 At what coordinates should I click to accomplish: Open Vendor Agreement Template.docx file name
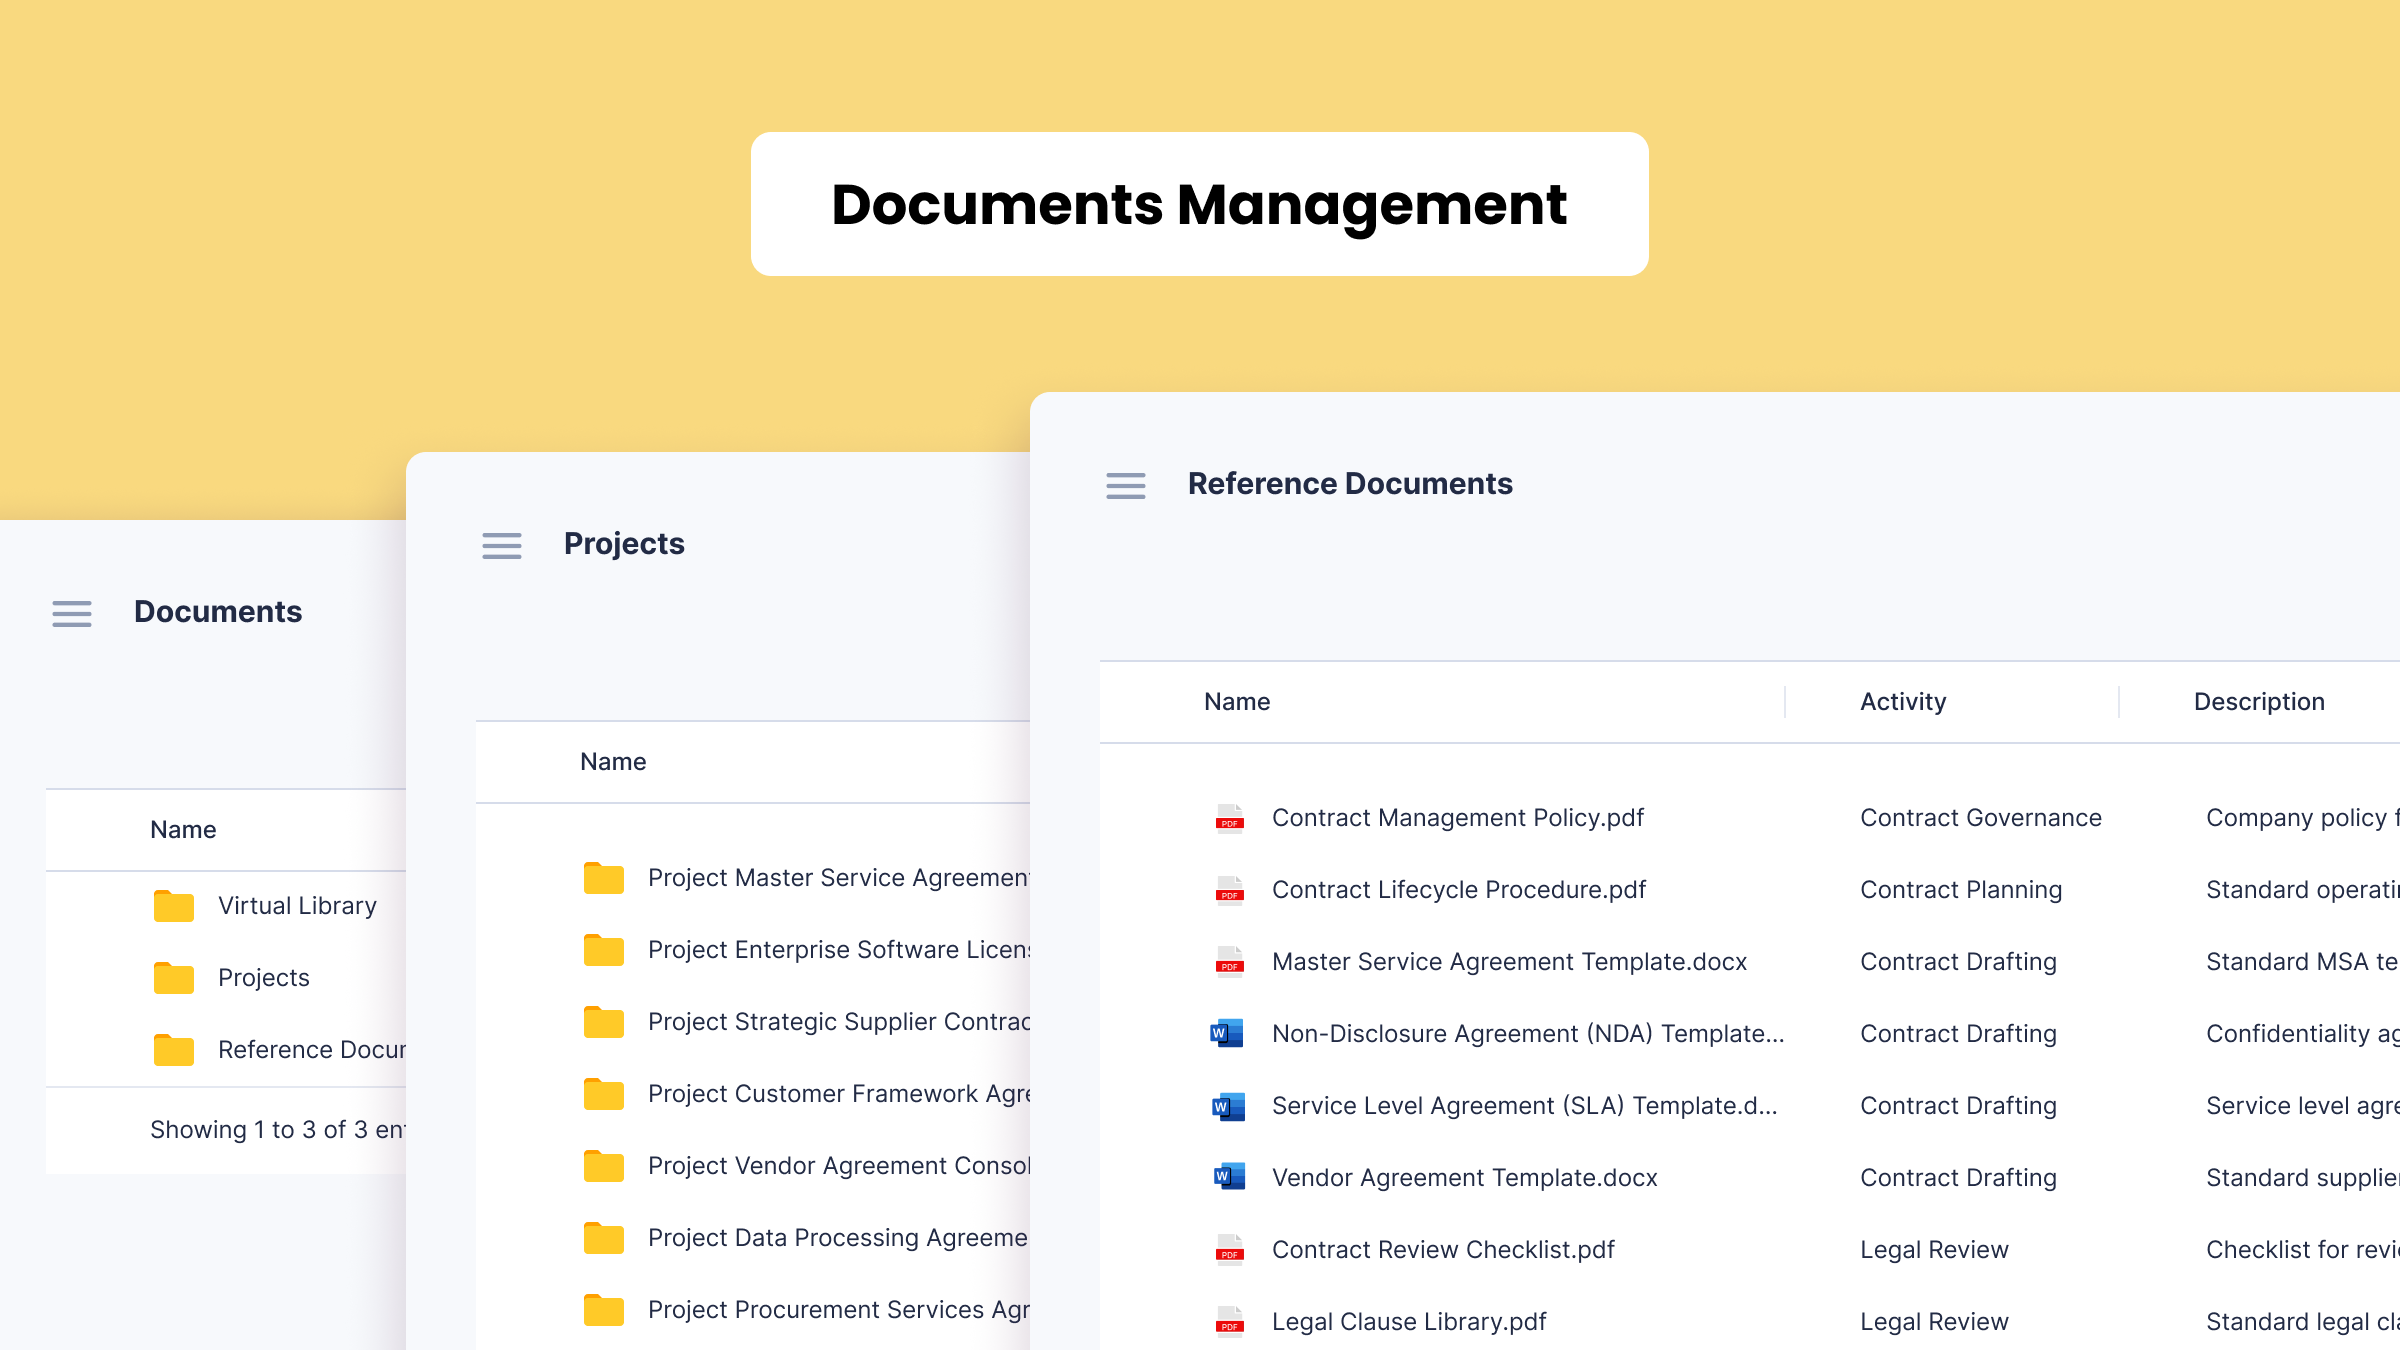[1465, 1178]
